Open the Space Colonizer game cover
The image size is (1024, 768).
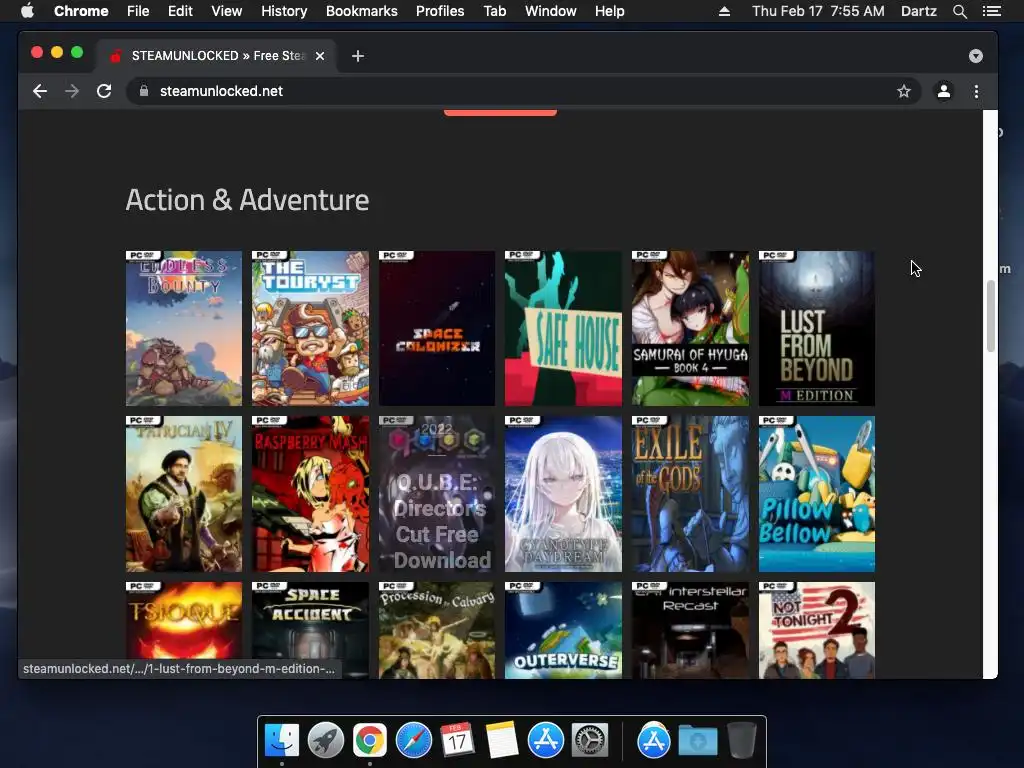click(x=437, y=328)
